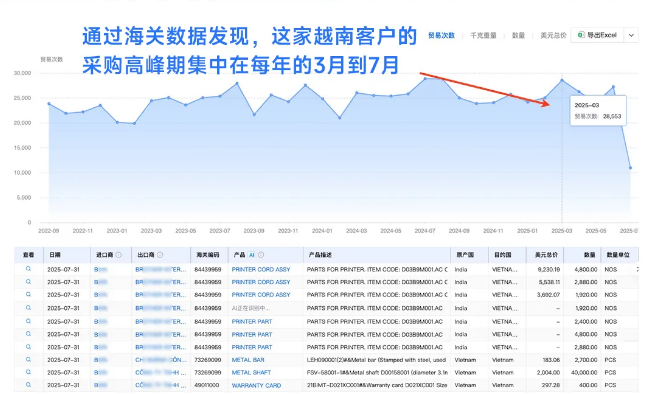Open the WARRANTY CARD product link
The image size is (647, 394).
tap(256, 385)
